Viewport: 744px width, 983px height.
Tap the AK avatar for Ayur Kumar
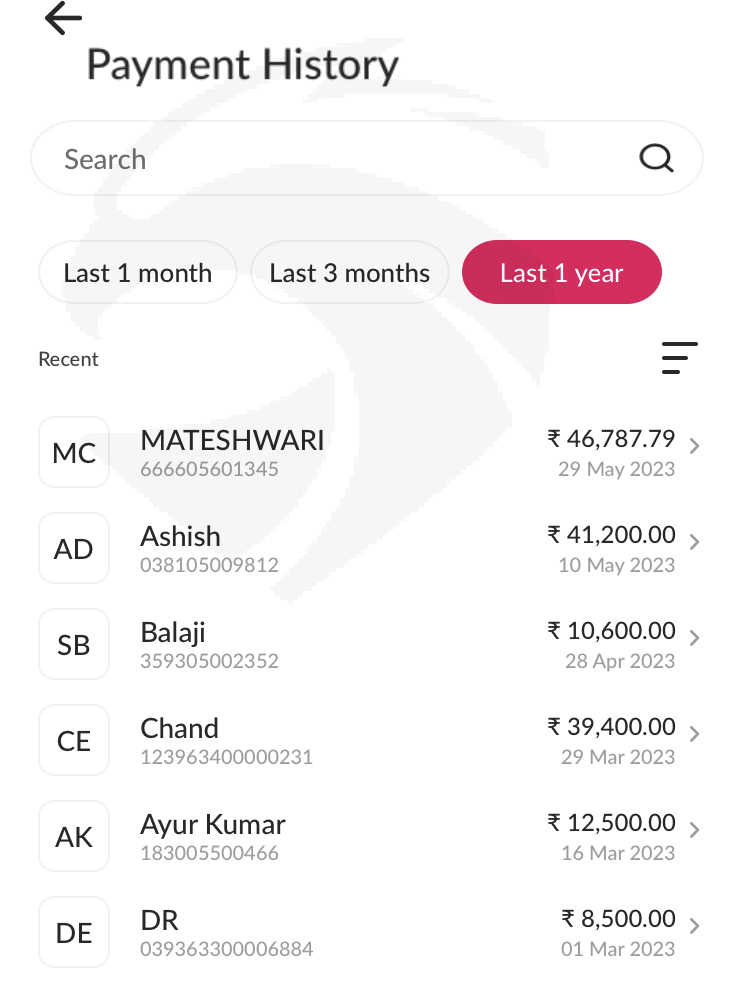click(x=74, y=837)
